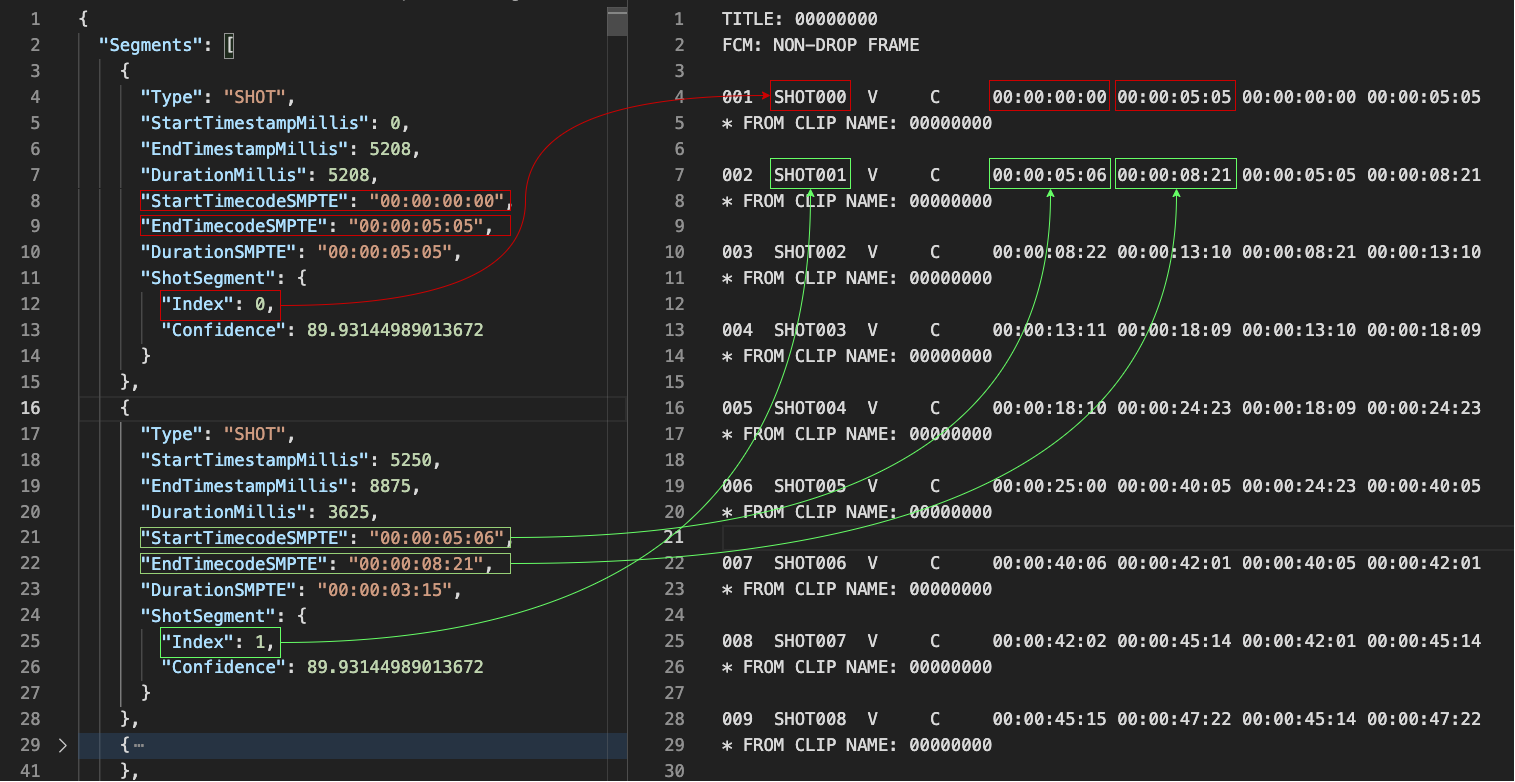Image resolution: width=1515 pixels, height=782 pixels.
Task: Click "TITLE: 00000000" in the EDL file
Action: click(800, 19)
